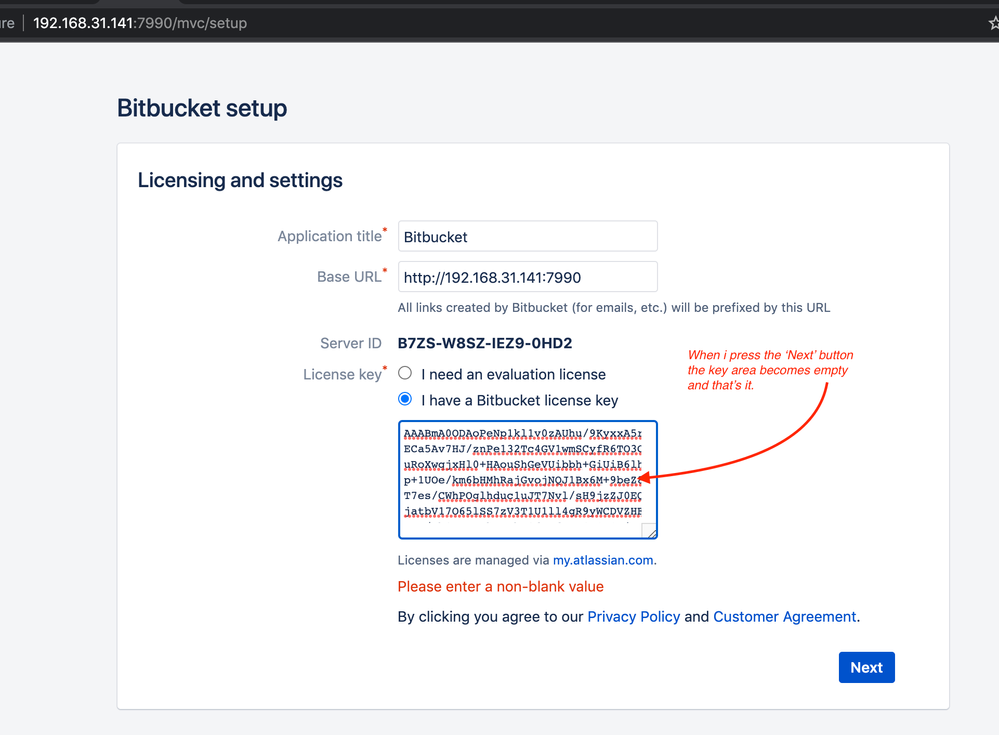Click the 'License key' label
999x735 pixels.
click(x=342, y=375)
